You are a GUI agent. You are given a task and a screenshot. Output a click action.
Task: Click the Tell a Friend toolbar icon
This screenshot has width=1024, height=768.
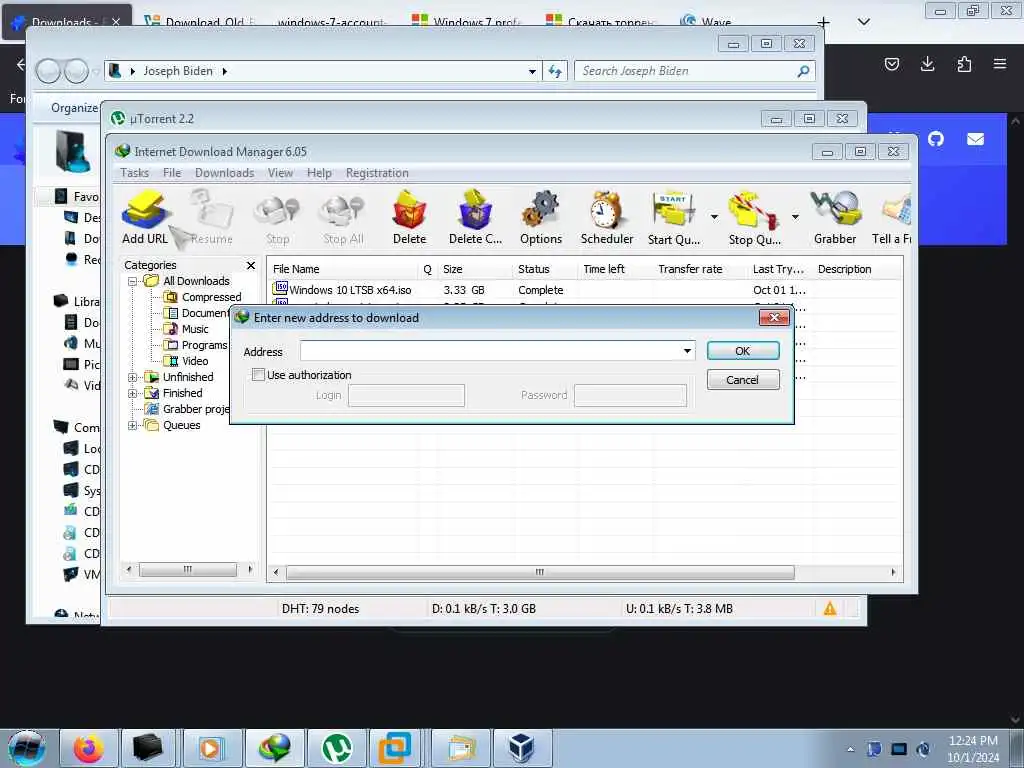[x=892, y=217]
